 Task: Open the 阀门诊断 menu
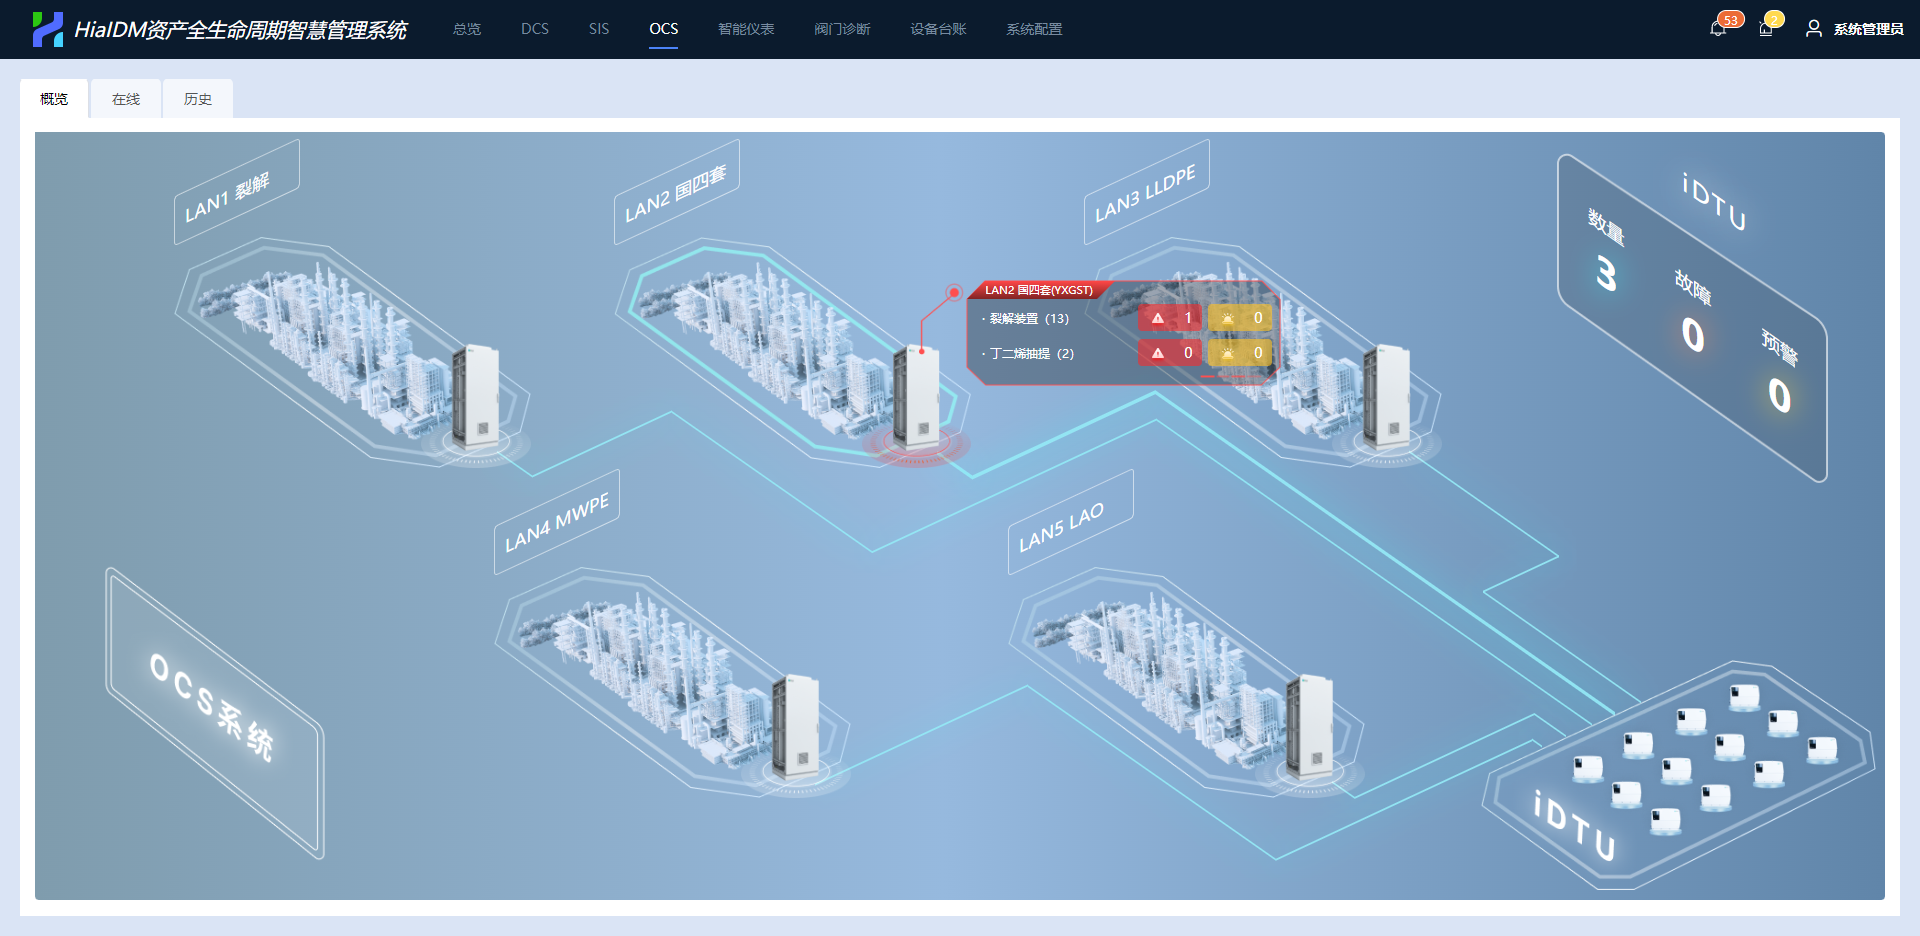[x=842, y=29]
